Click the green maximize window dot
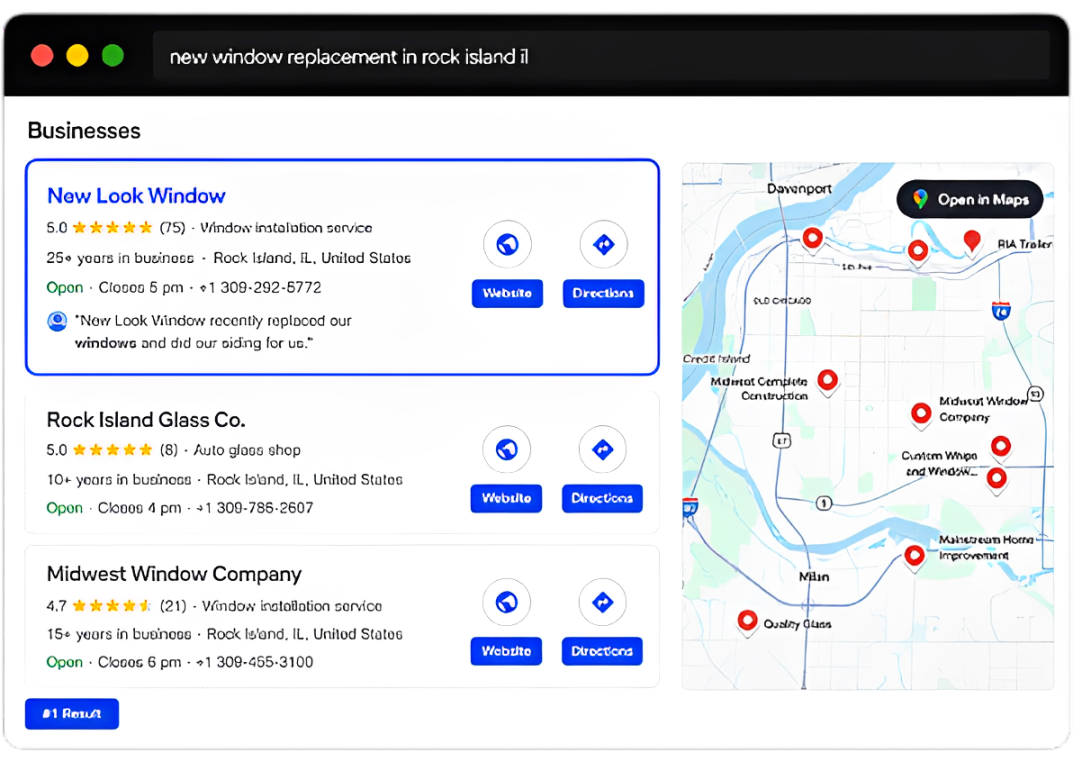The height and width of the screenshot is (762, 1073). [113, 55]
